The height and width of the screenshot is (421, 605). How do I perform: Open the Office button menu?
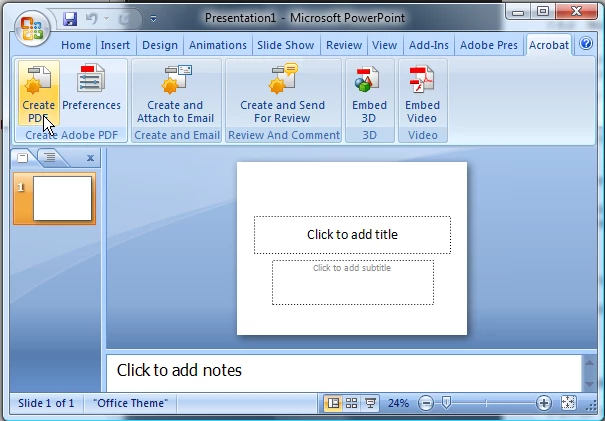(32, 28)
